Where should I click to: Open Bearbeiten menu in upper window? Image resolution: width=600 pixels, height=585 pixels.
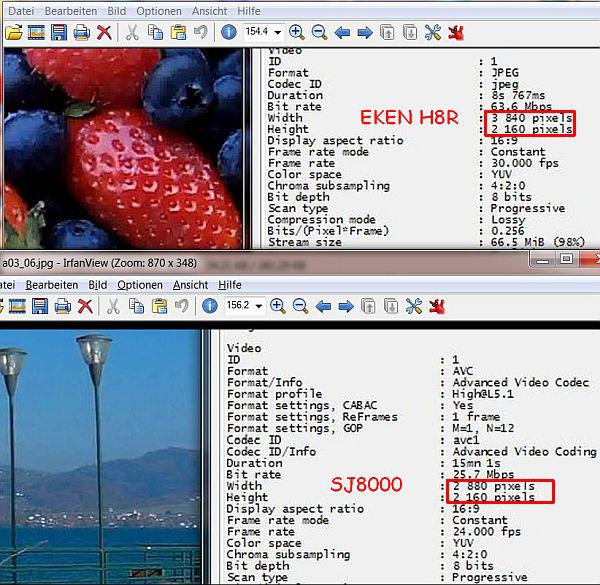[x=71, y=11]
